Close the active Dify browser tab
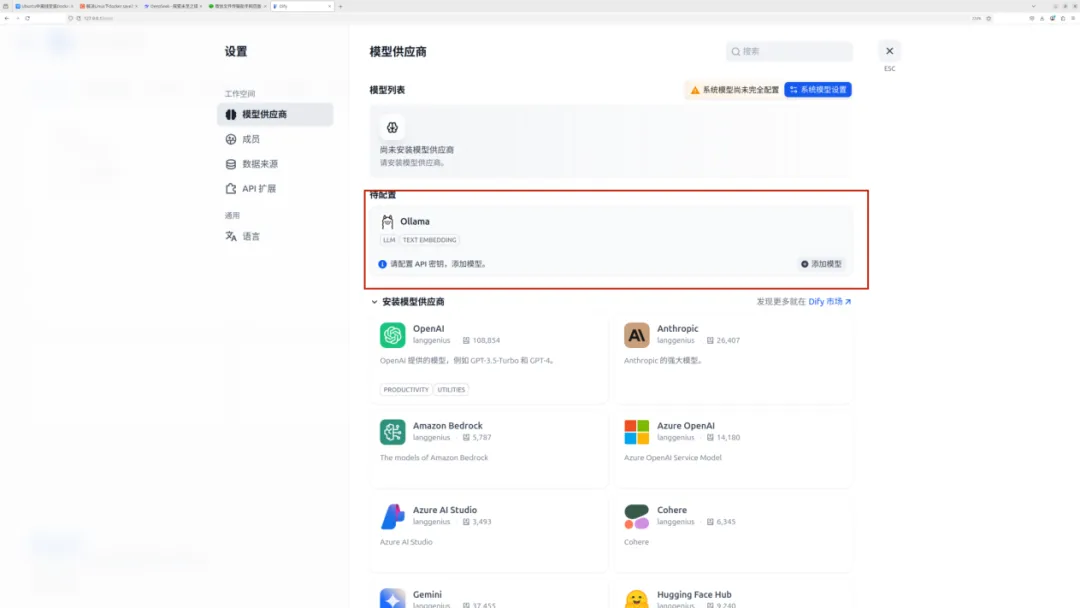The image size is (1080, 608). coord(329,6)
